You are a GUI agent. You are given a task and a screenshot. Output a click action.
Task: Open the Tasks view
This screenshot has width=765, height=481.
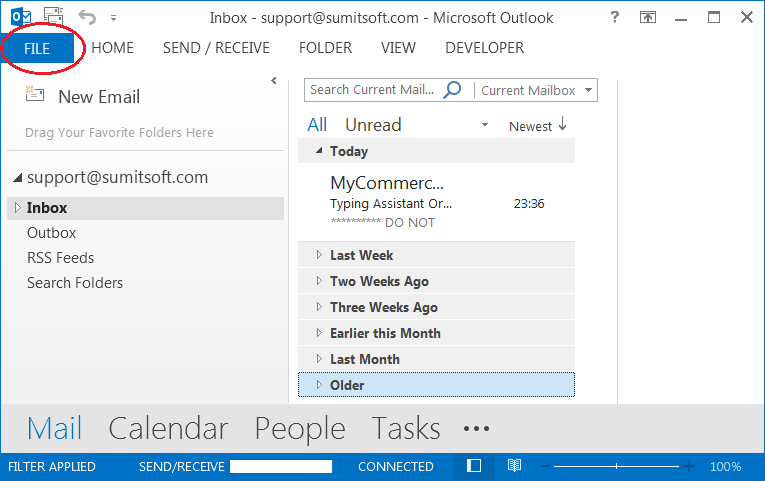(406, 428)
